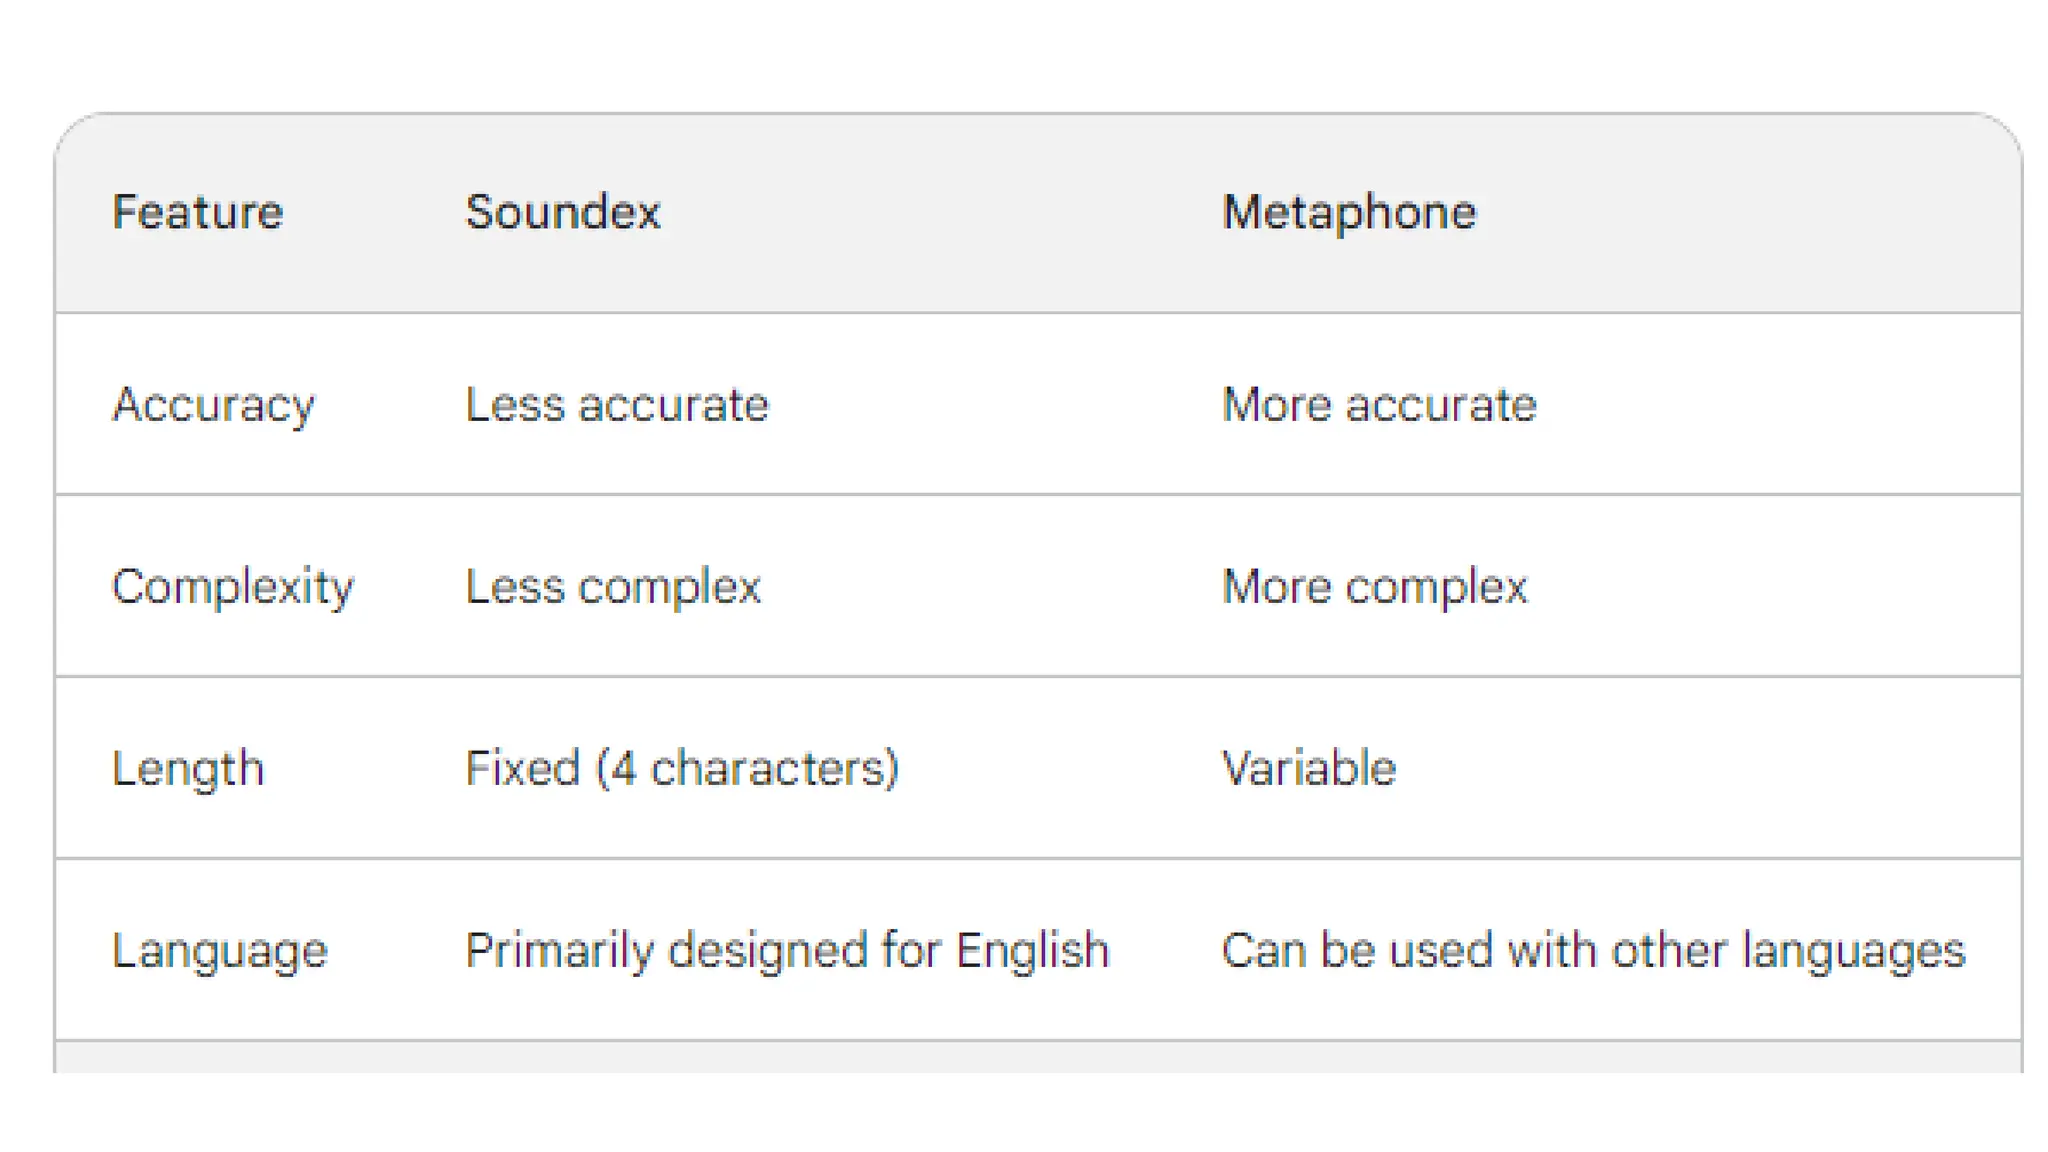This screenshot has height=1152, width=2048.
Task: Click the word 'languages' in the Metaphone column
Action: click(x=1853, y=951)
